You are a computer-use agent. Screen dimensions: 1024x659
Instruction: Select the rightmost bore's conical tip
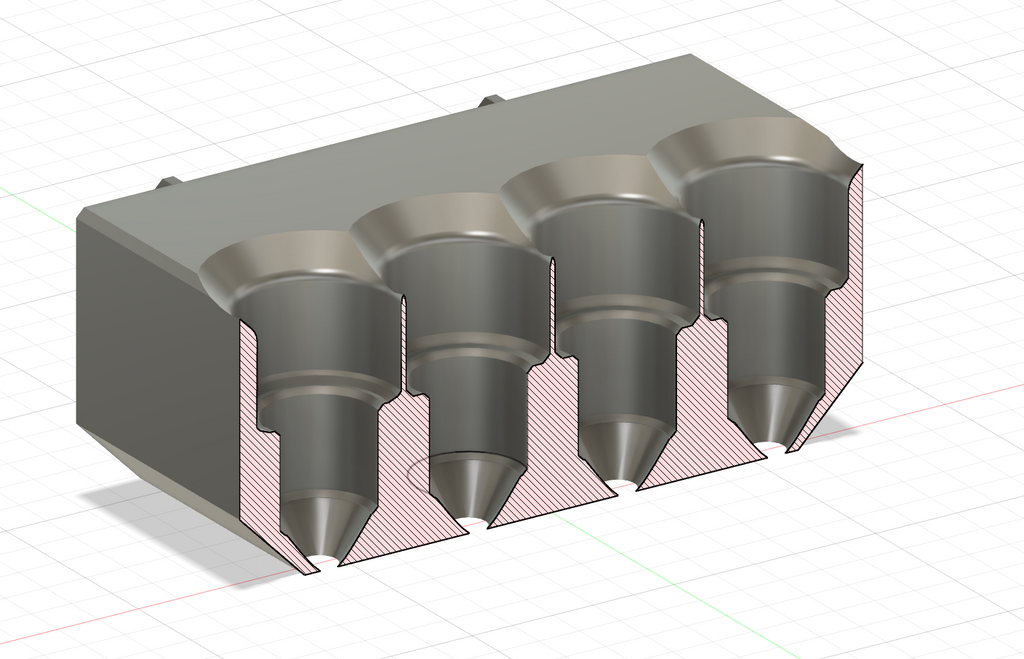pyautogui.click(x=773, y=415)
